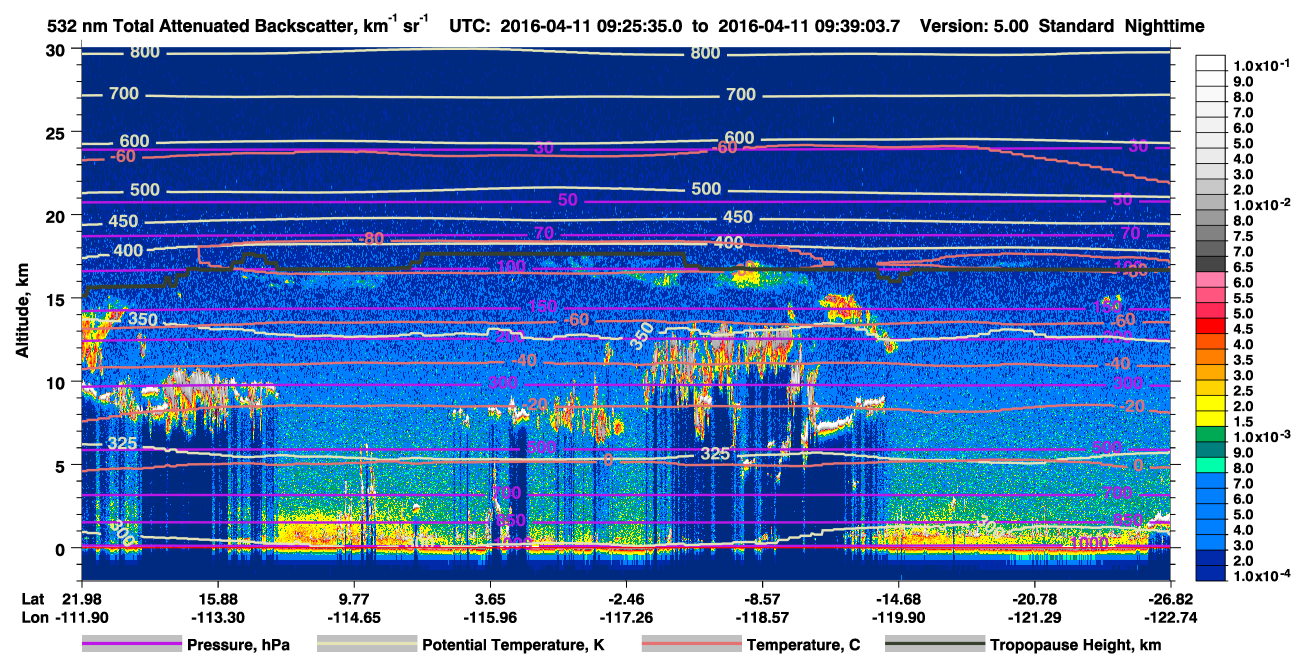Click latitude value 15.88
This screenshot has height=667, width=1300.
217,598
